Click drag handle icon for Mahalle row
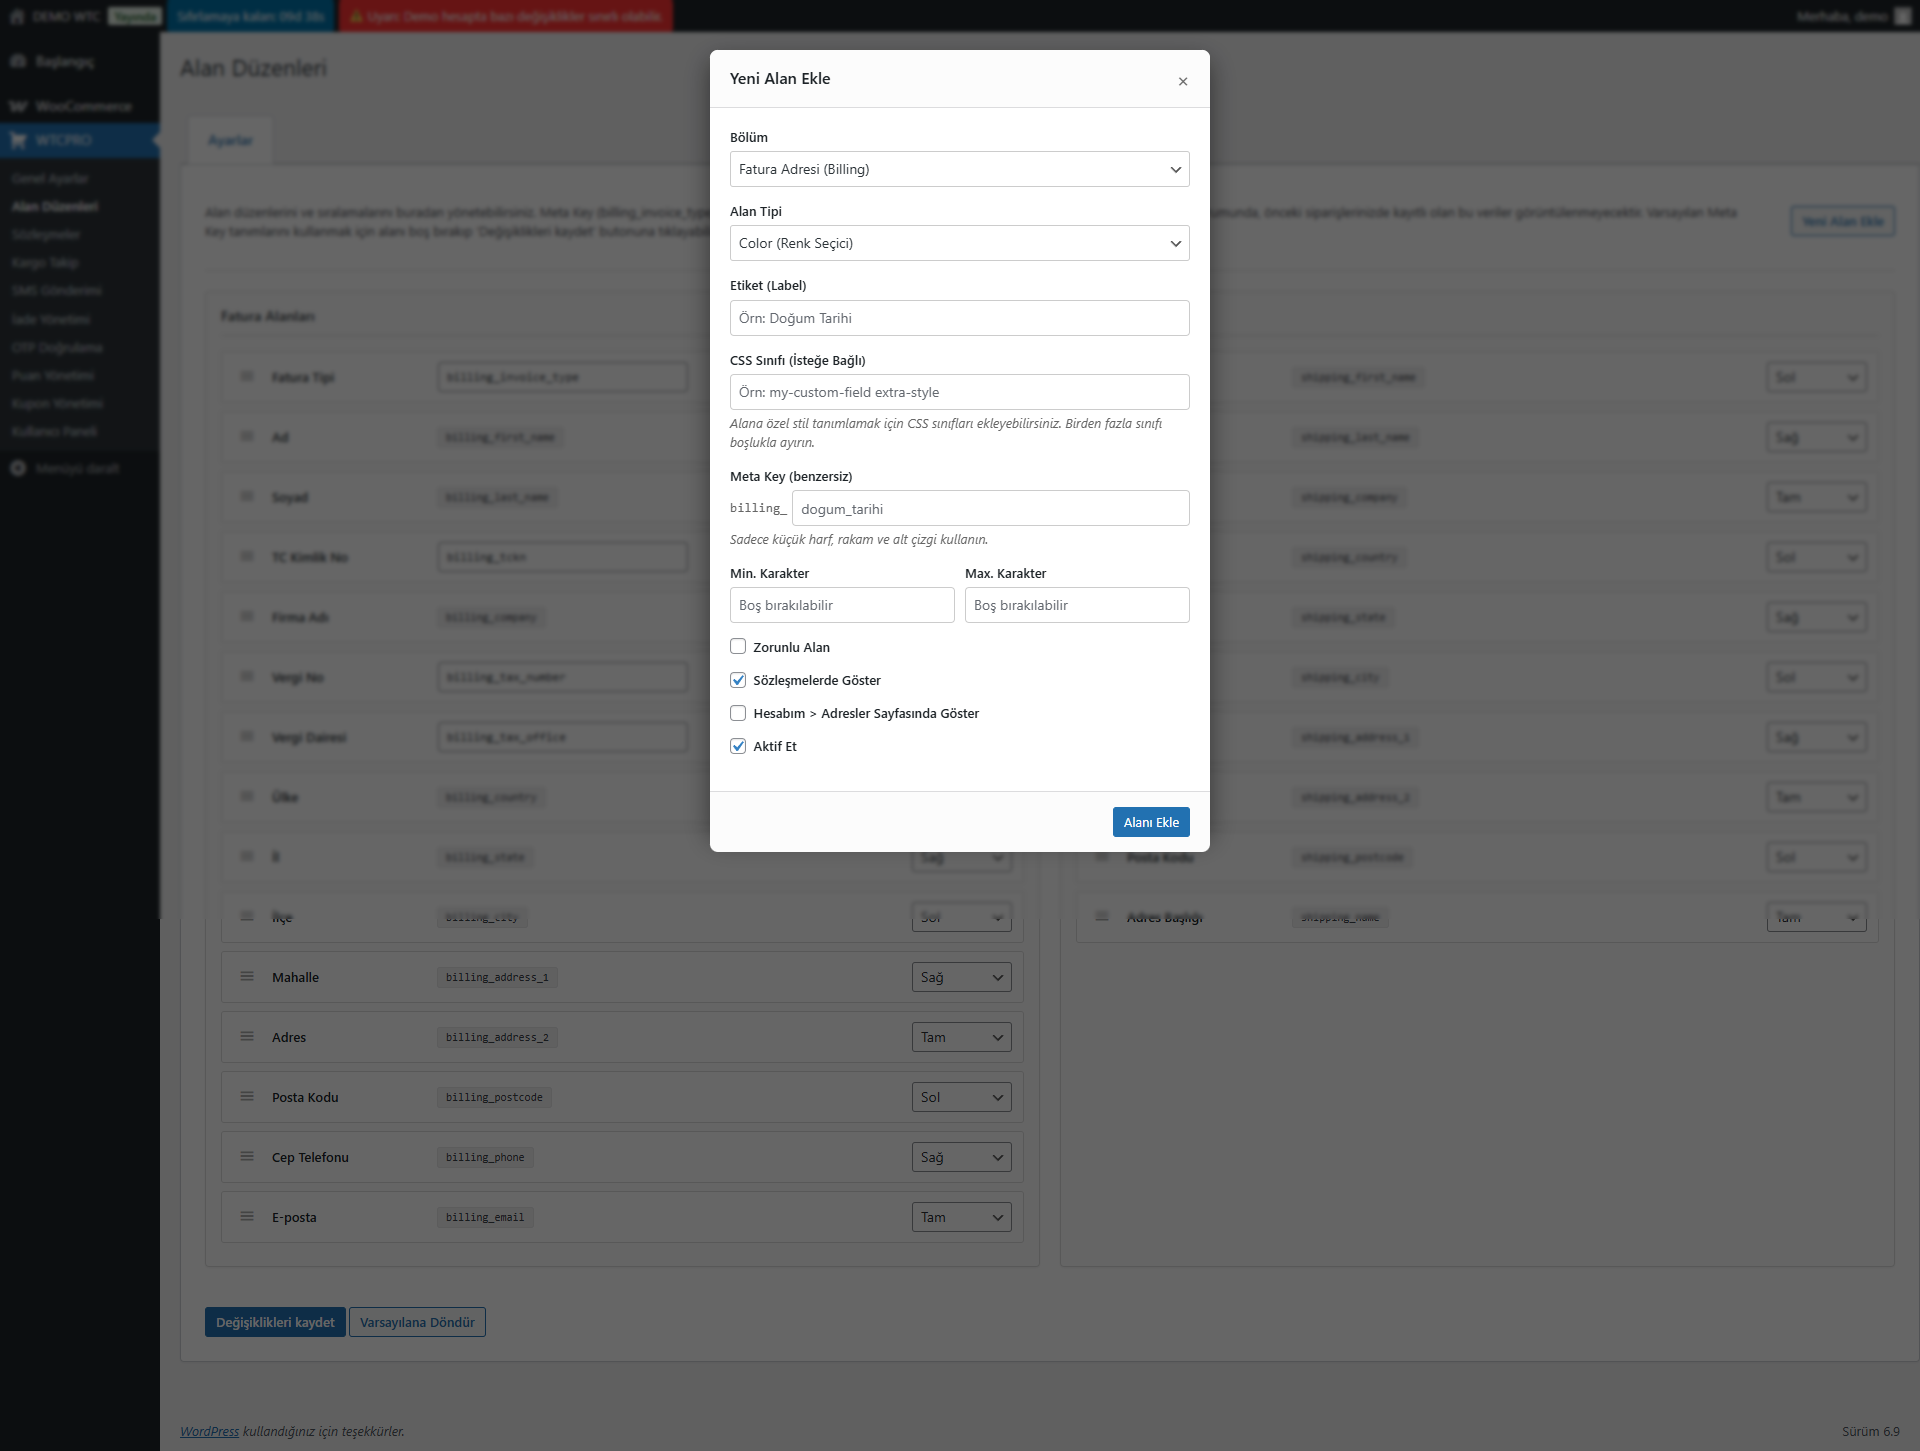1920x1451 pixels. tap(247, 976)
